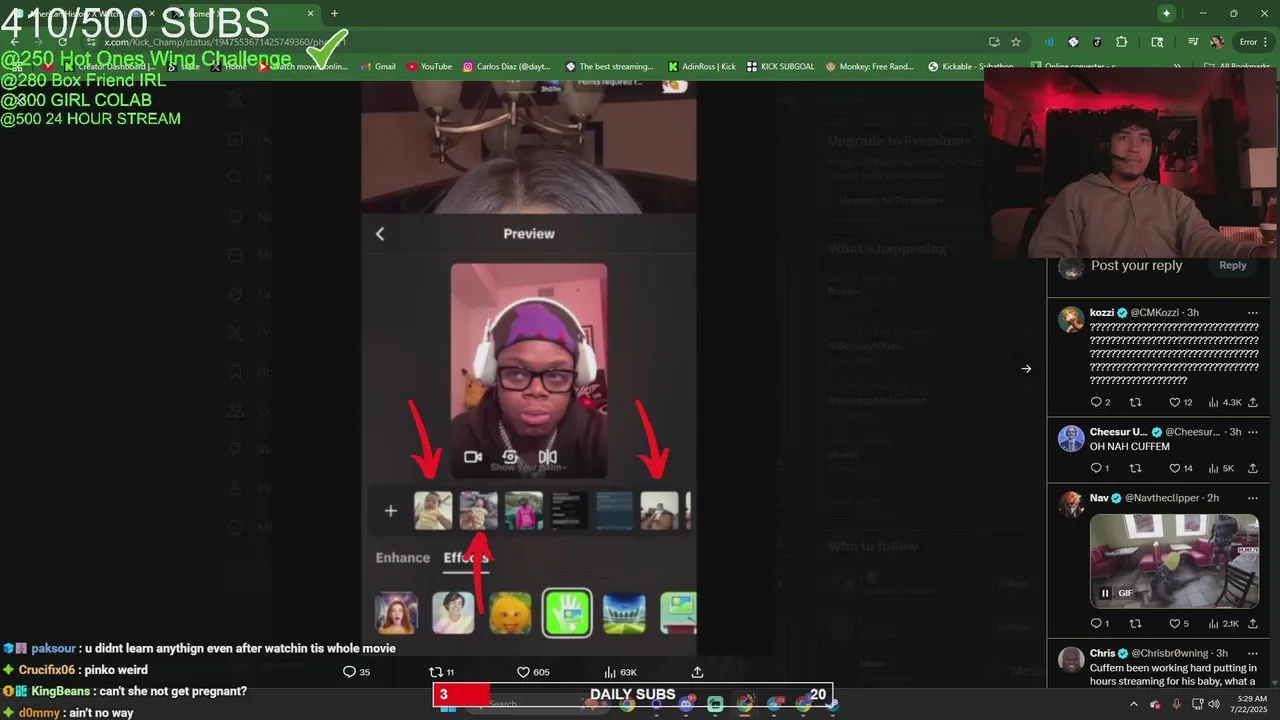View Cheesur's reply 5K view stats
Viewport: 1280px width, 720px height.
pos(1222,468)
